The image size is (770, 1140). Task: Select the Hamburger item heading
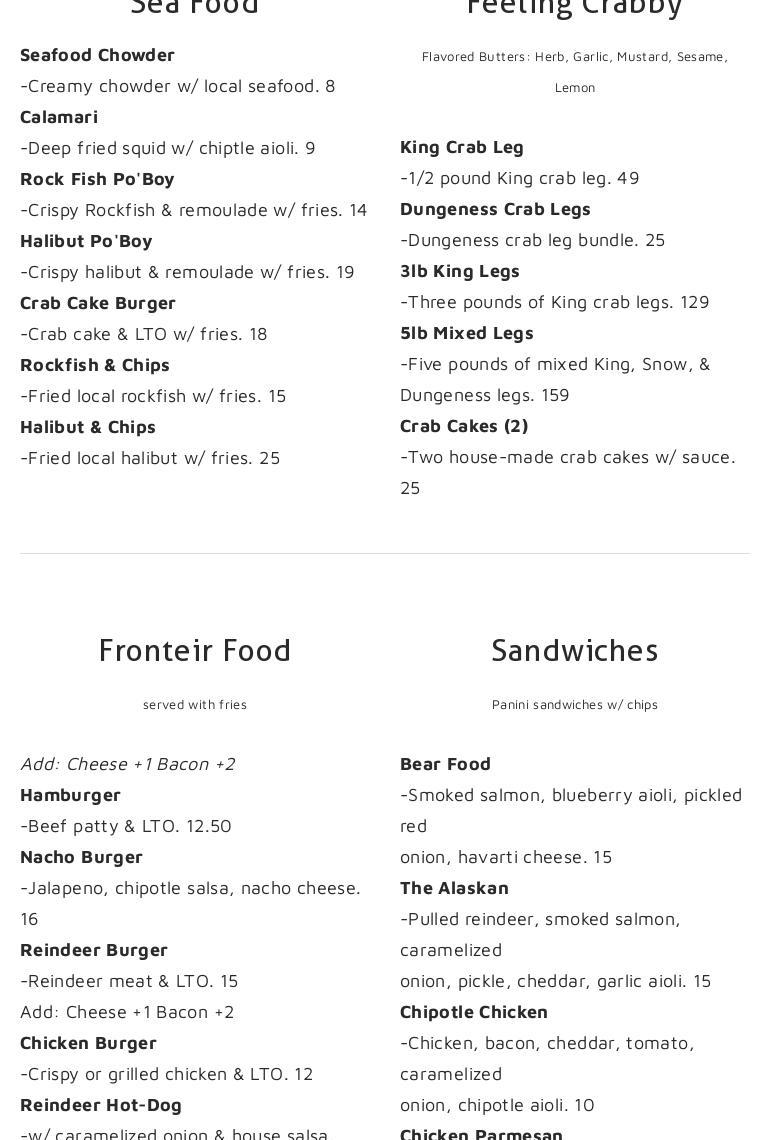pyautogui.click(x=71, y=795)
